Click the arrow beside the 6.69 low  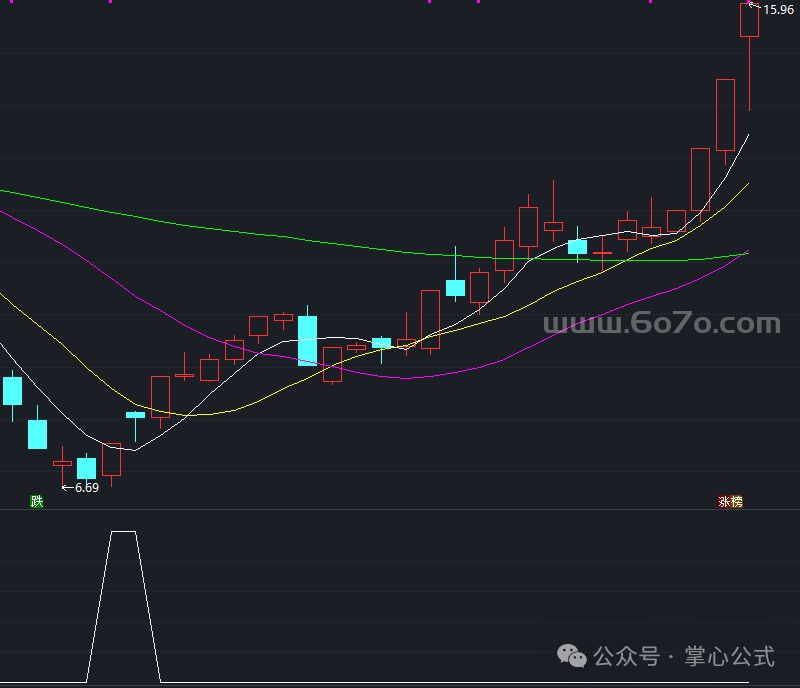coord(68,488)
